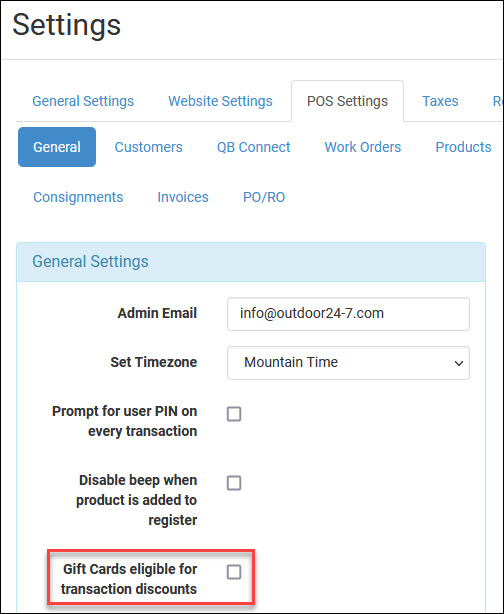
Task: Go to QB Connect sub-tab
Action: (x=253, y=147)
